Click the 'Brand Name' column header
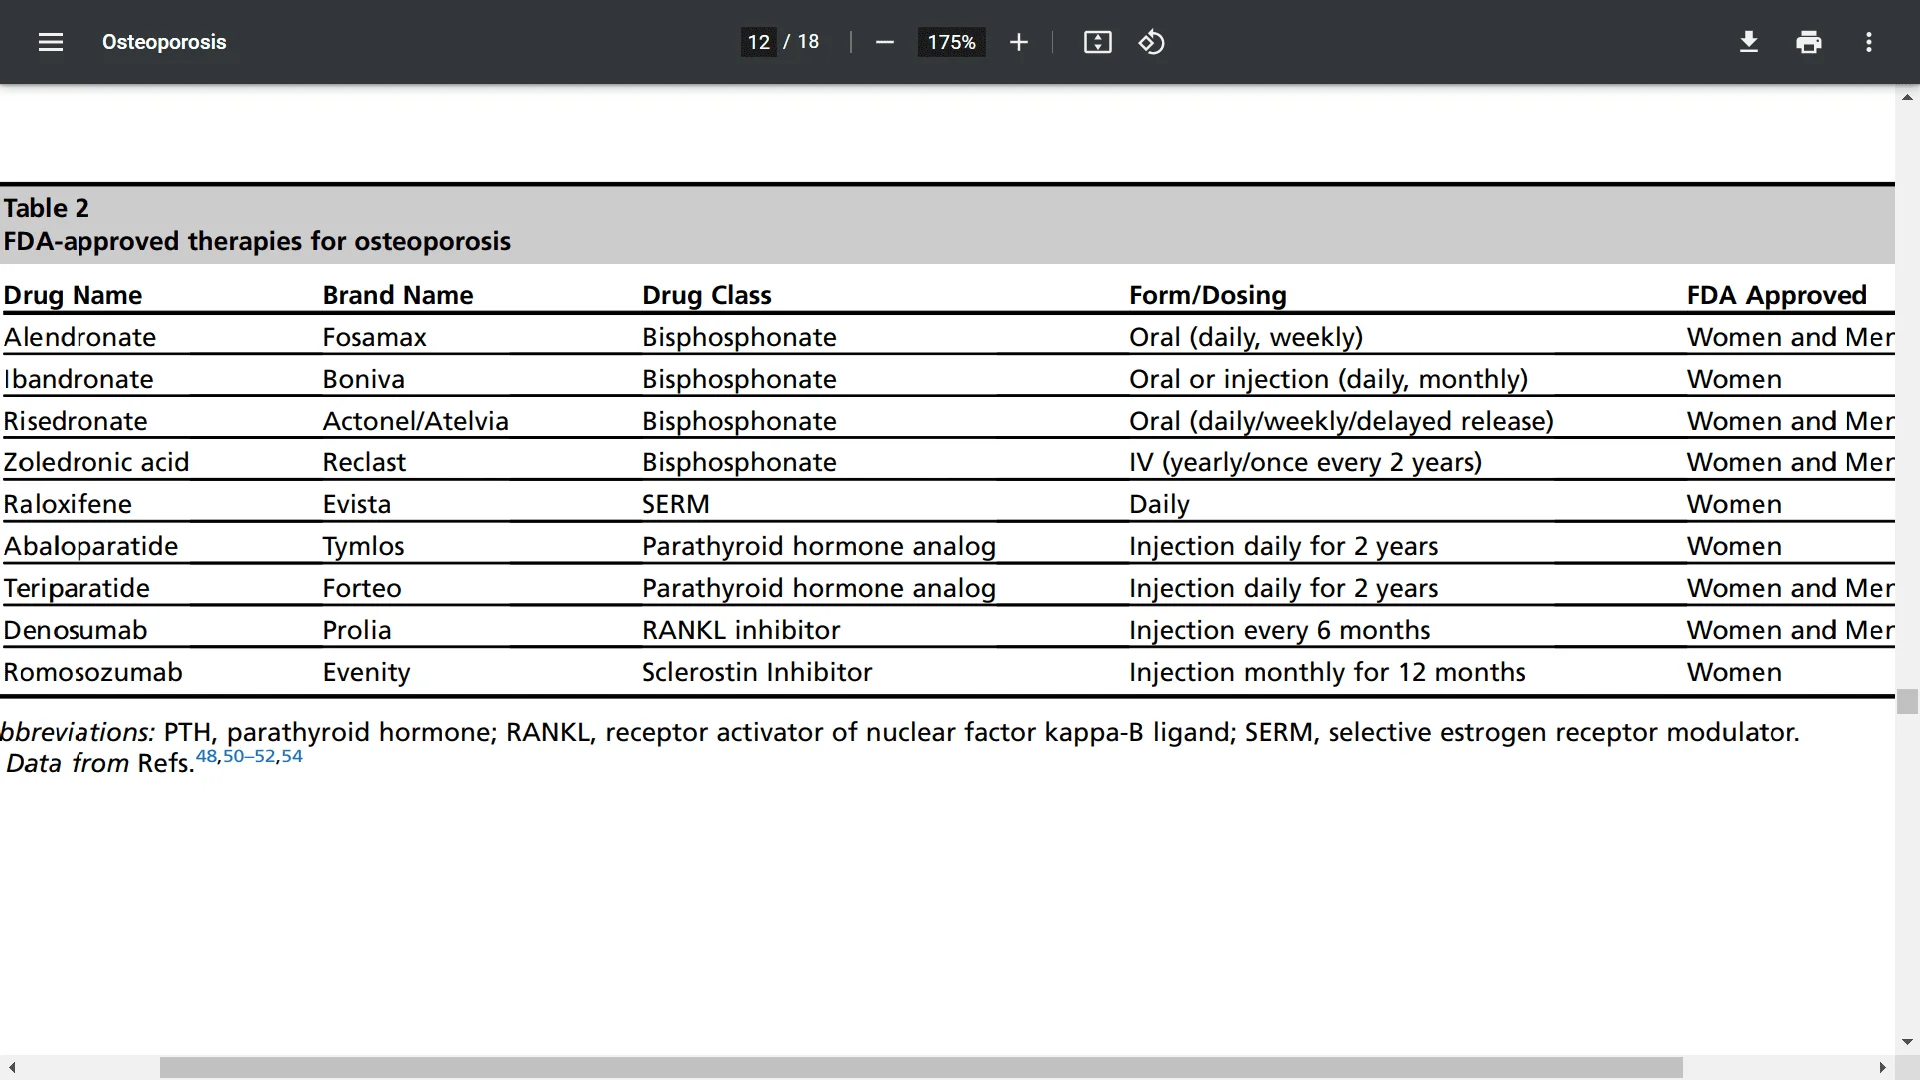The image size is (1920, 1080). [x=398, y=295]
